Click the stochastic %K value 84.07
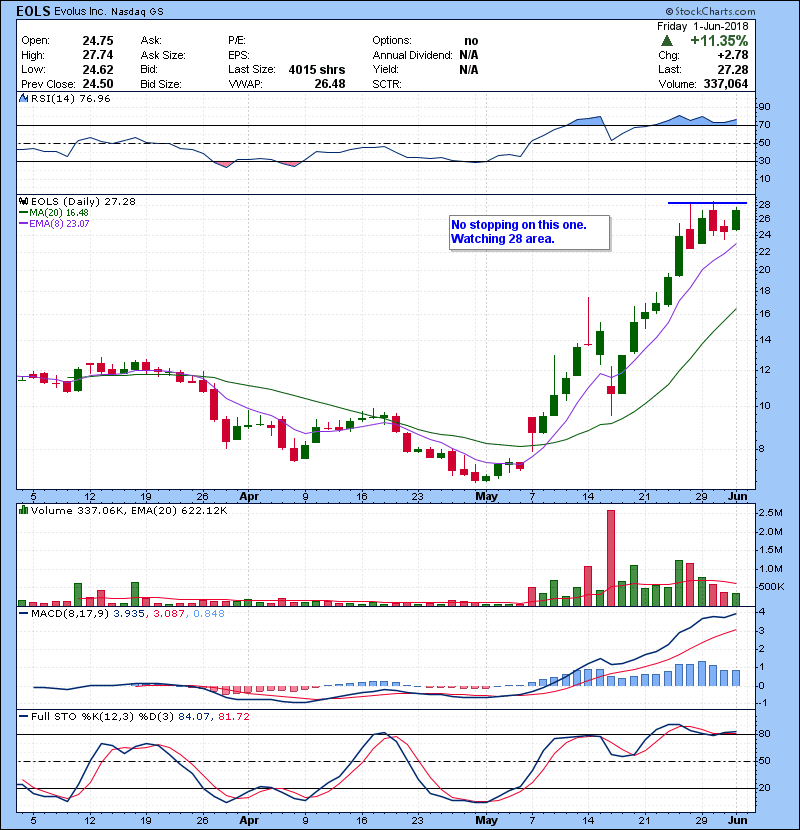This screenshot has width=800, height=830. pyautogui.click(x=193, y=717)
